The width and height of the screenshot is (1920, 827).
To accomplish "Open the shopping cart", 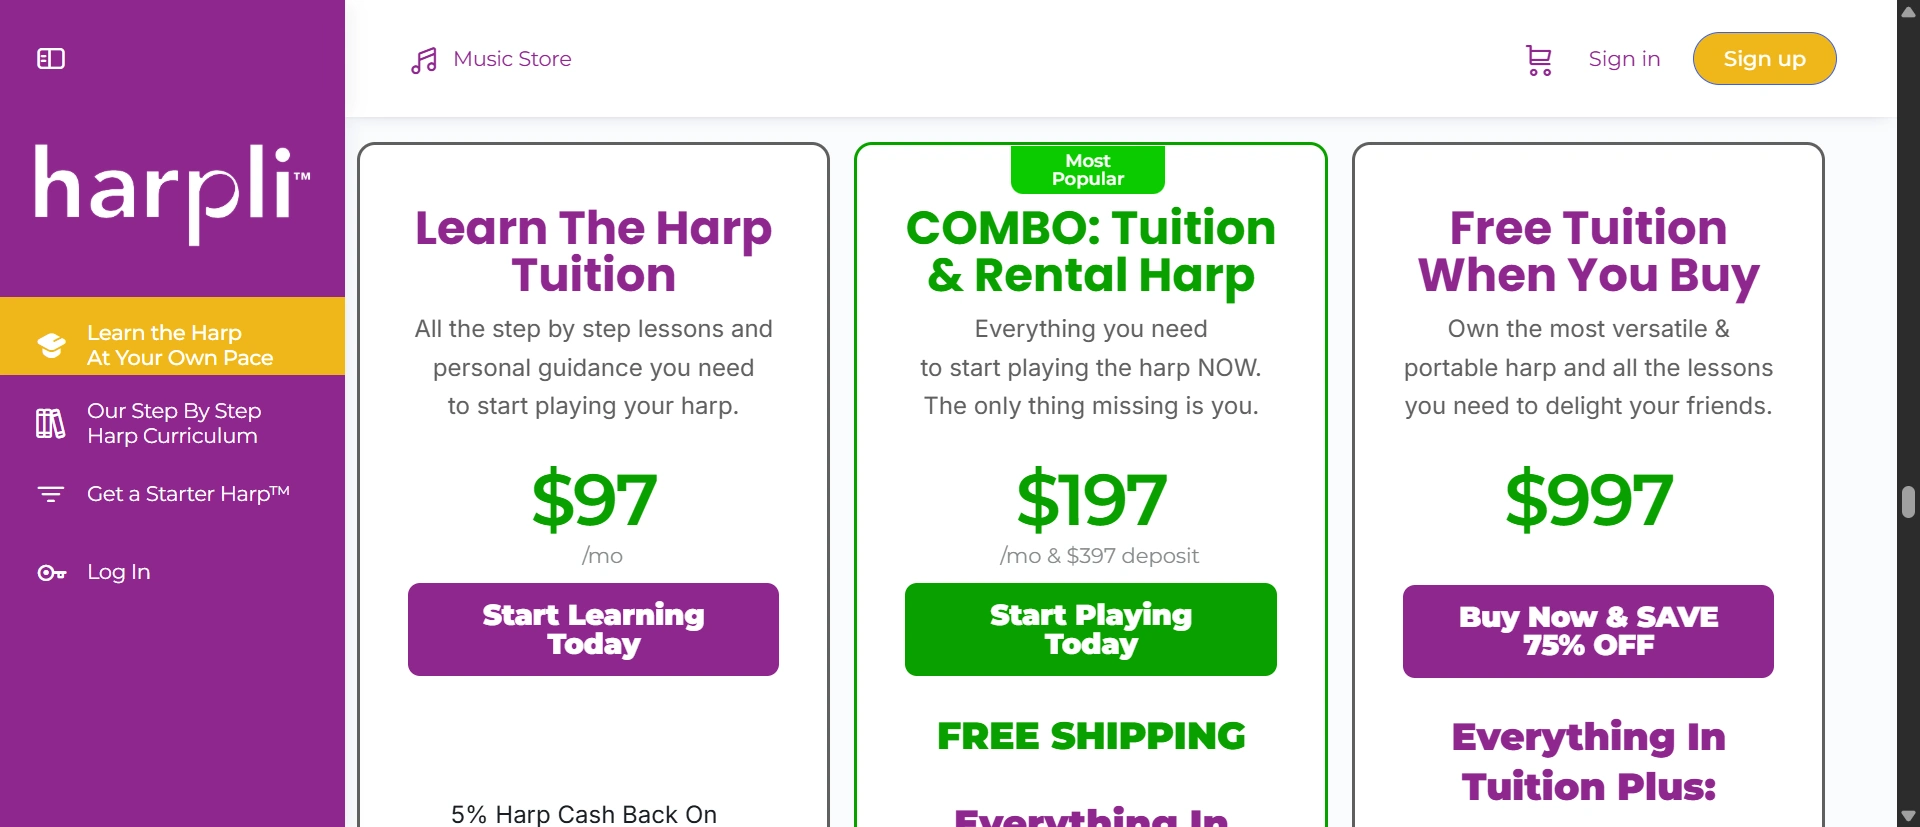I will point(1539,60).
